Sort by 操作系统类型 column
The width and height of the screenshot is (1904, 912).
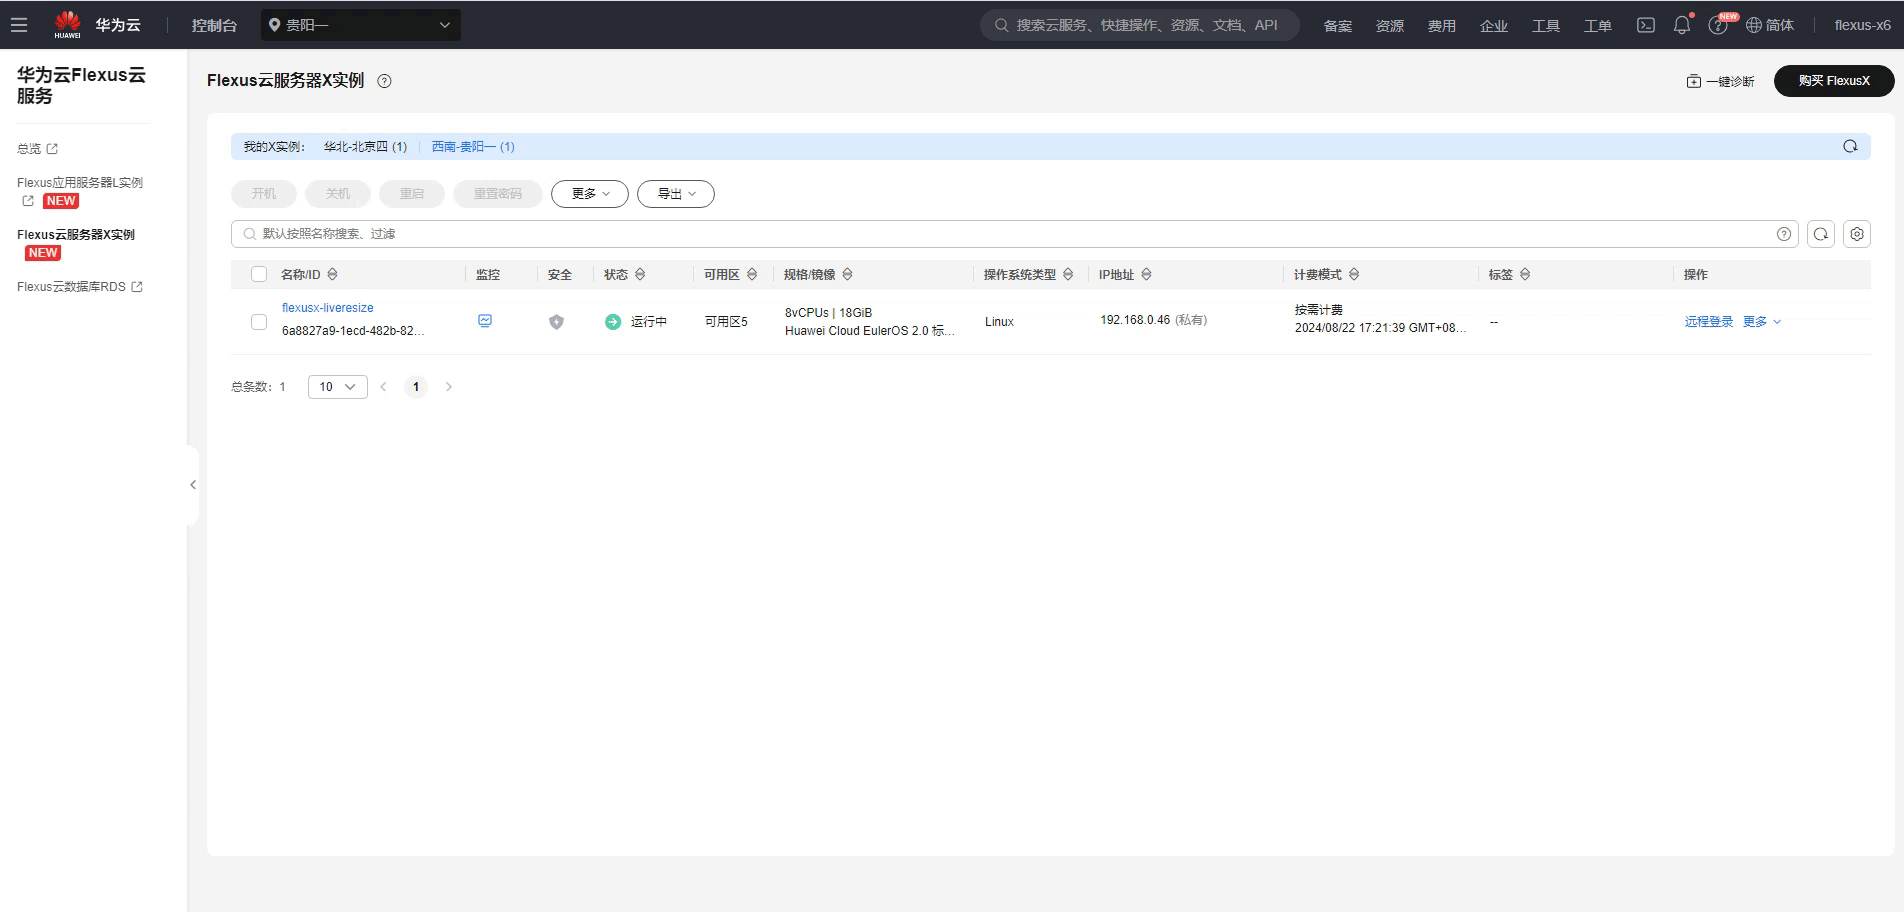(1068, 274)
